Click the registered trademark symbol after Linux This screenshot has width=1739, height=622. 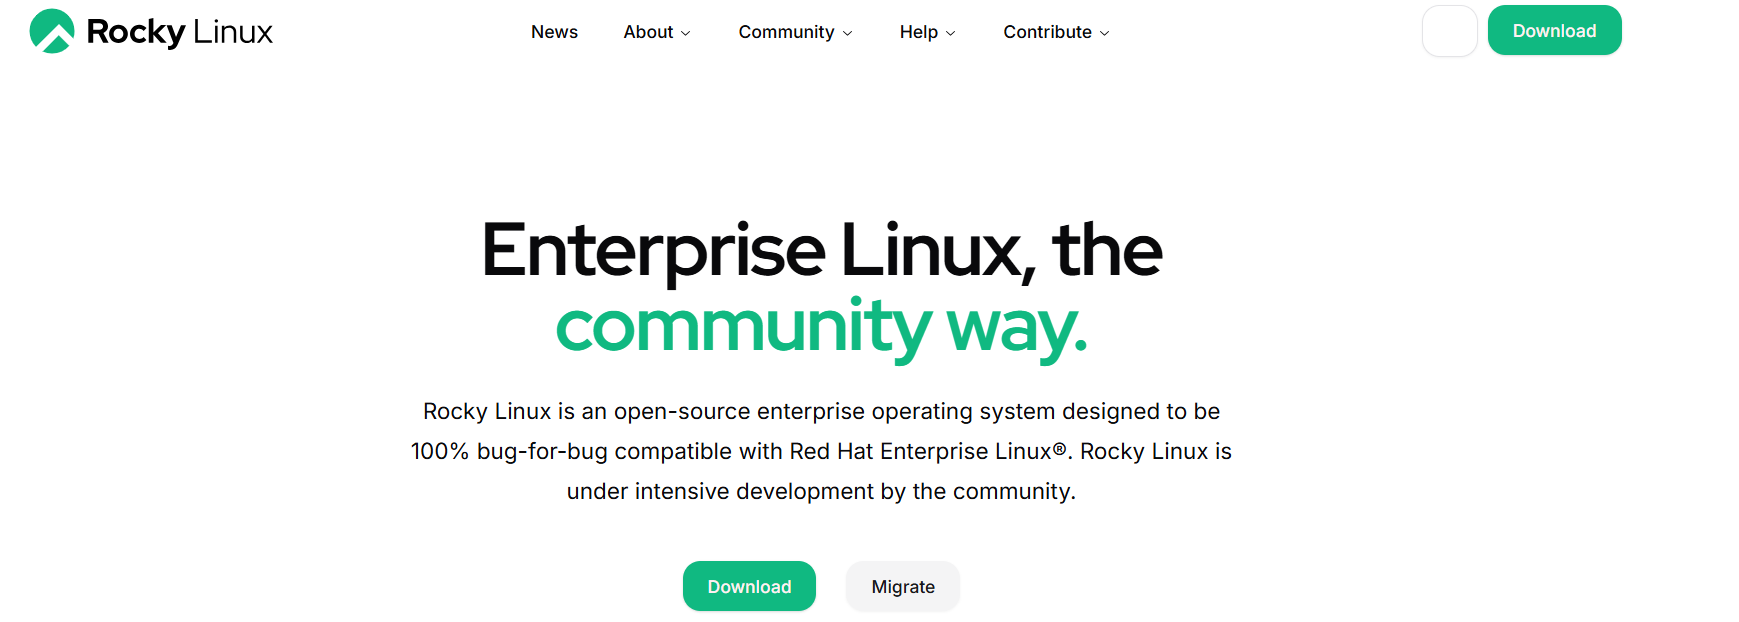tap(1059, 449)
